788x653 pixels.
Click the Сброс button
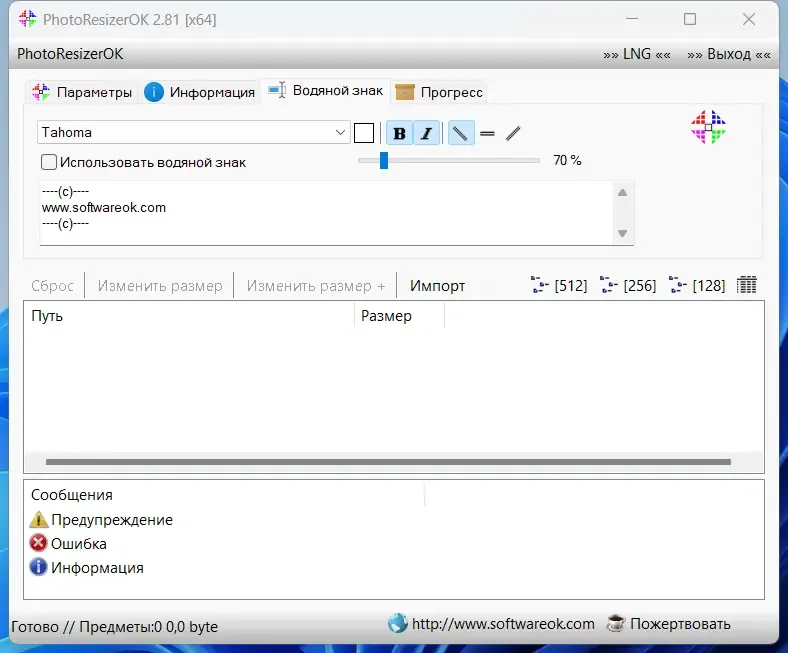[x=52, y=286]
